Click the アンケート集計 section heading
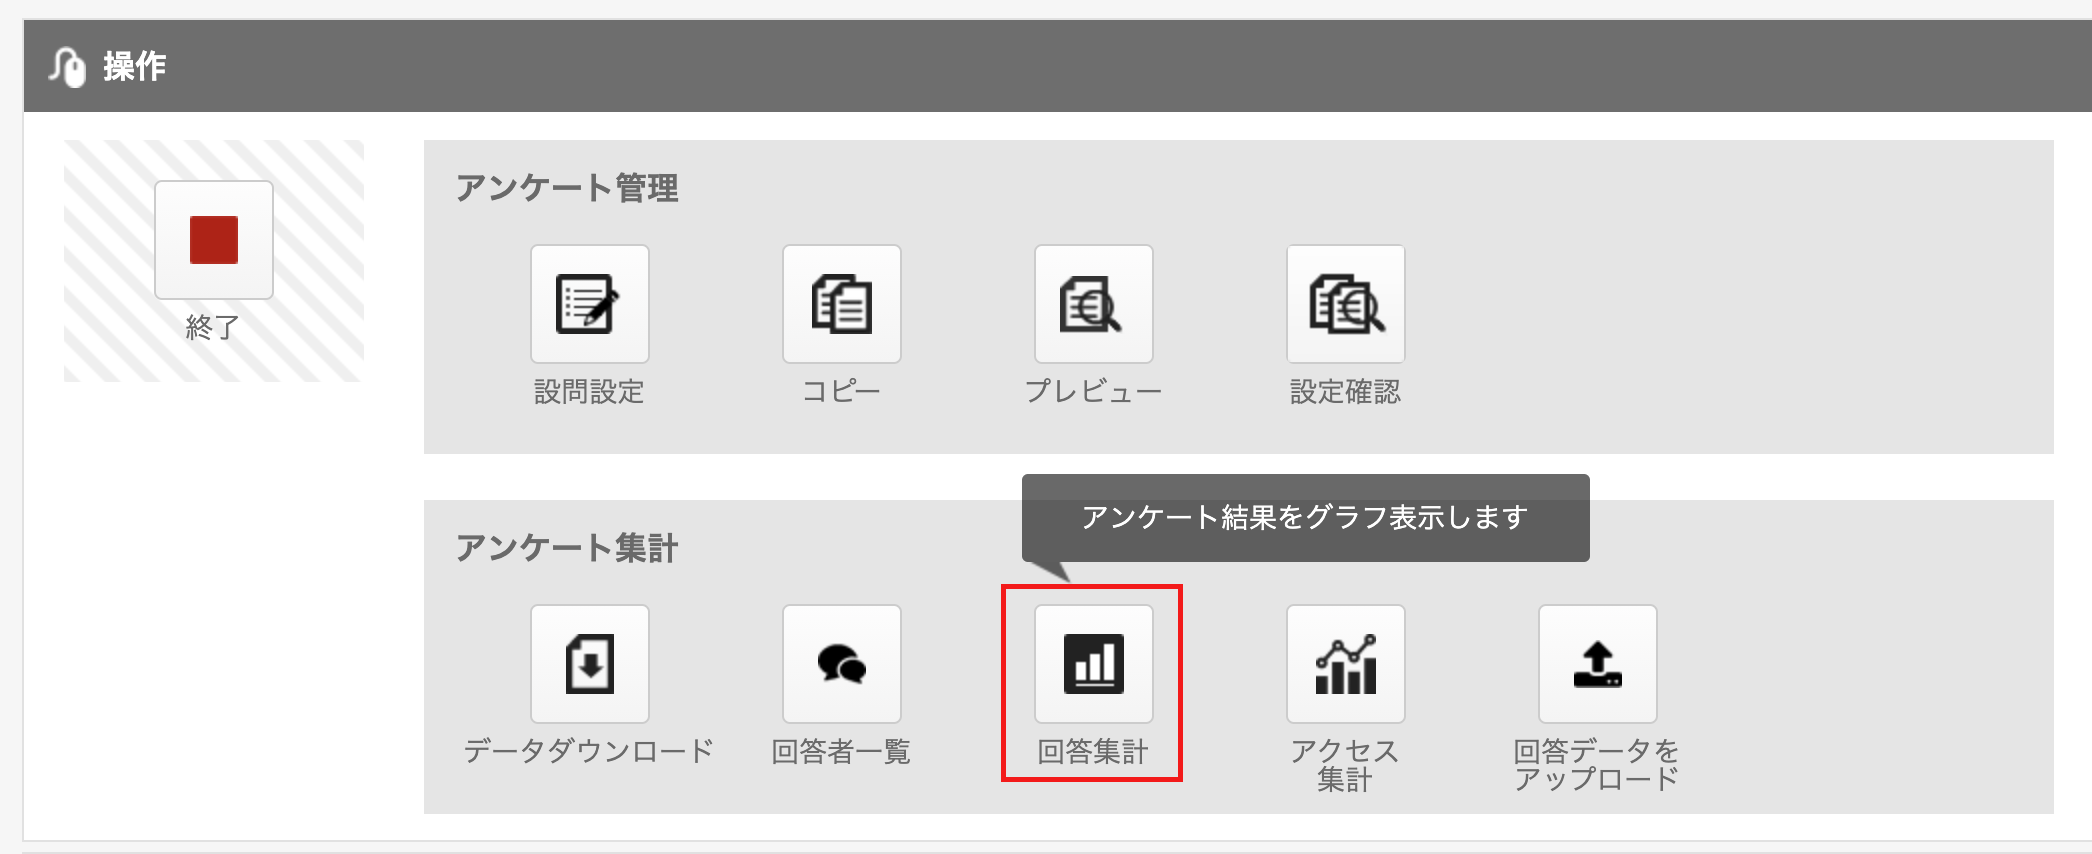 [567, 548]
